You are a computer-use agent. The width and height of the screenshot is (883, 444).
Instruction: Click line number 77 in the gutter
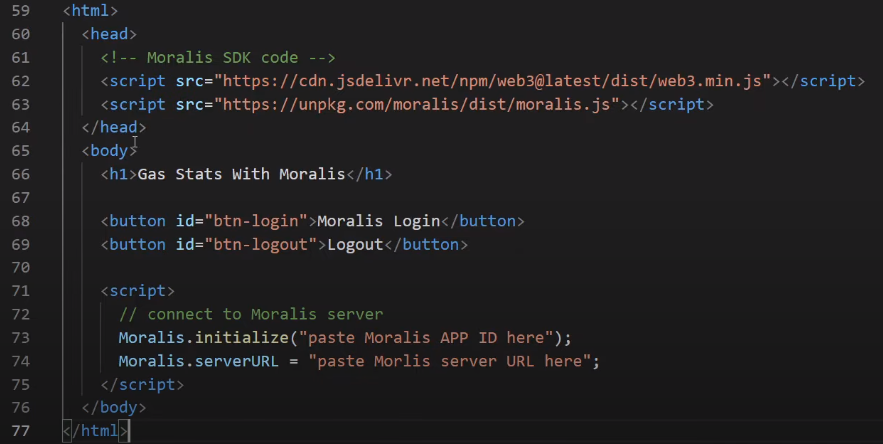(x=20, y=431)
